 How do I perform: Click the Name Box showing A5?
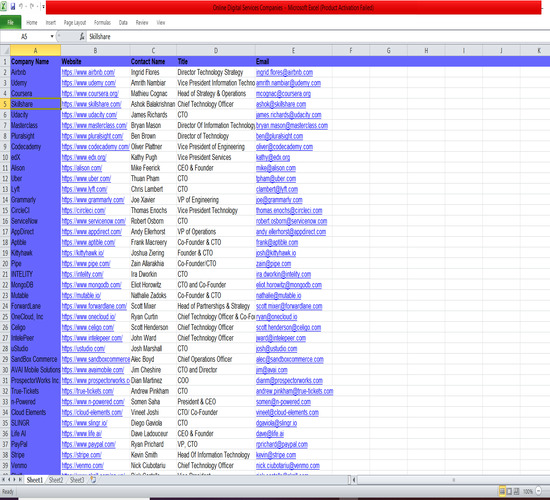coord(25,36)
